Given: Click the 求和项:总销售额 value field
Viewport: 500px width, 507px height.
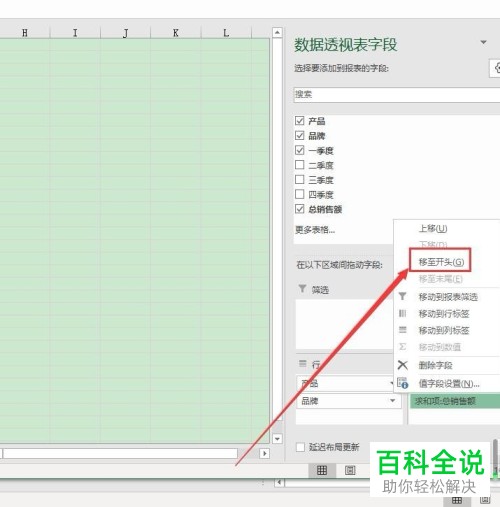Looking at the screenshot, I should pos(455,401).
